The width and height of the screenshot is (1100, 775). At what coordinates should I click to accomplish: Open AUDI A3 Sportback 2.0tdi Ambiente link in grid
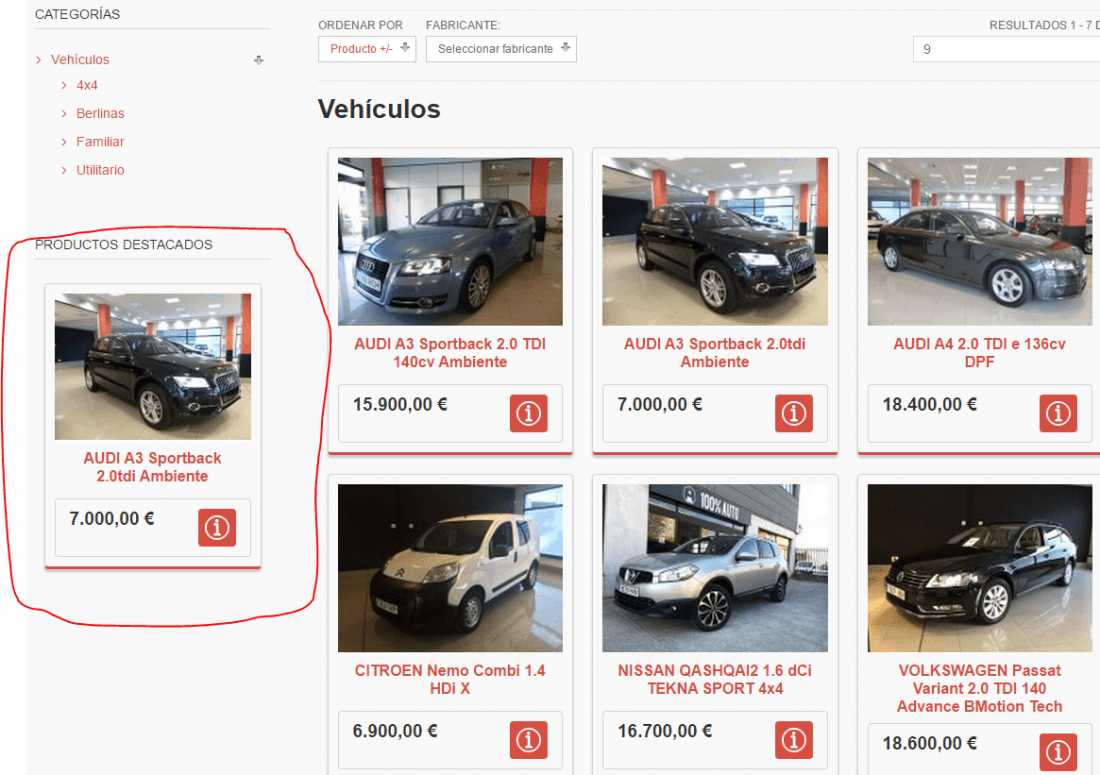click(x=715, y=353)
